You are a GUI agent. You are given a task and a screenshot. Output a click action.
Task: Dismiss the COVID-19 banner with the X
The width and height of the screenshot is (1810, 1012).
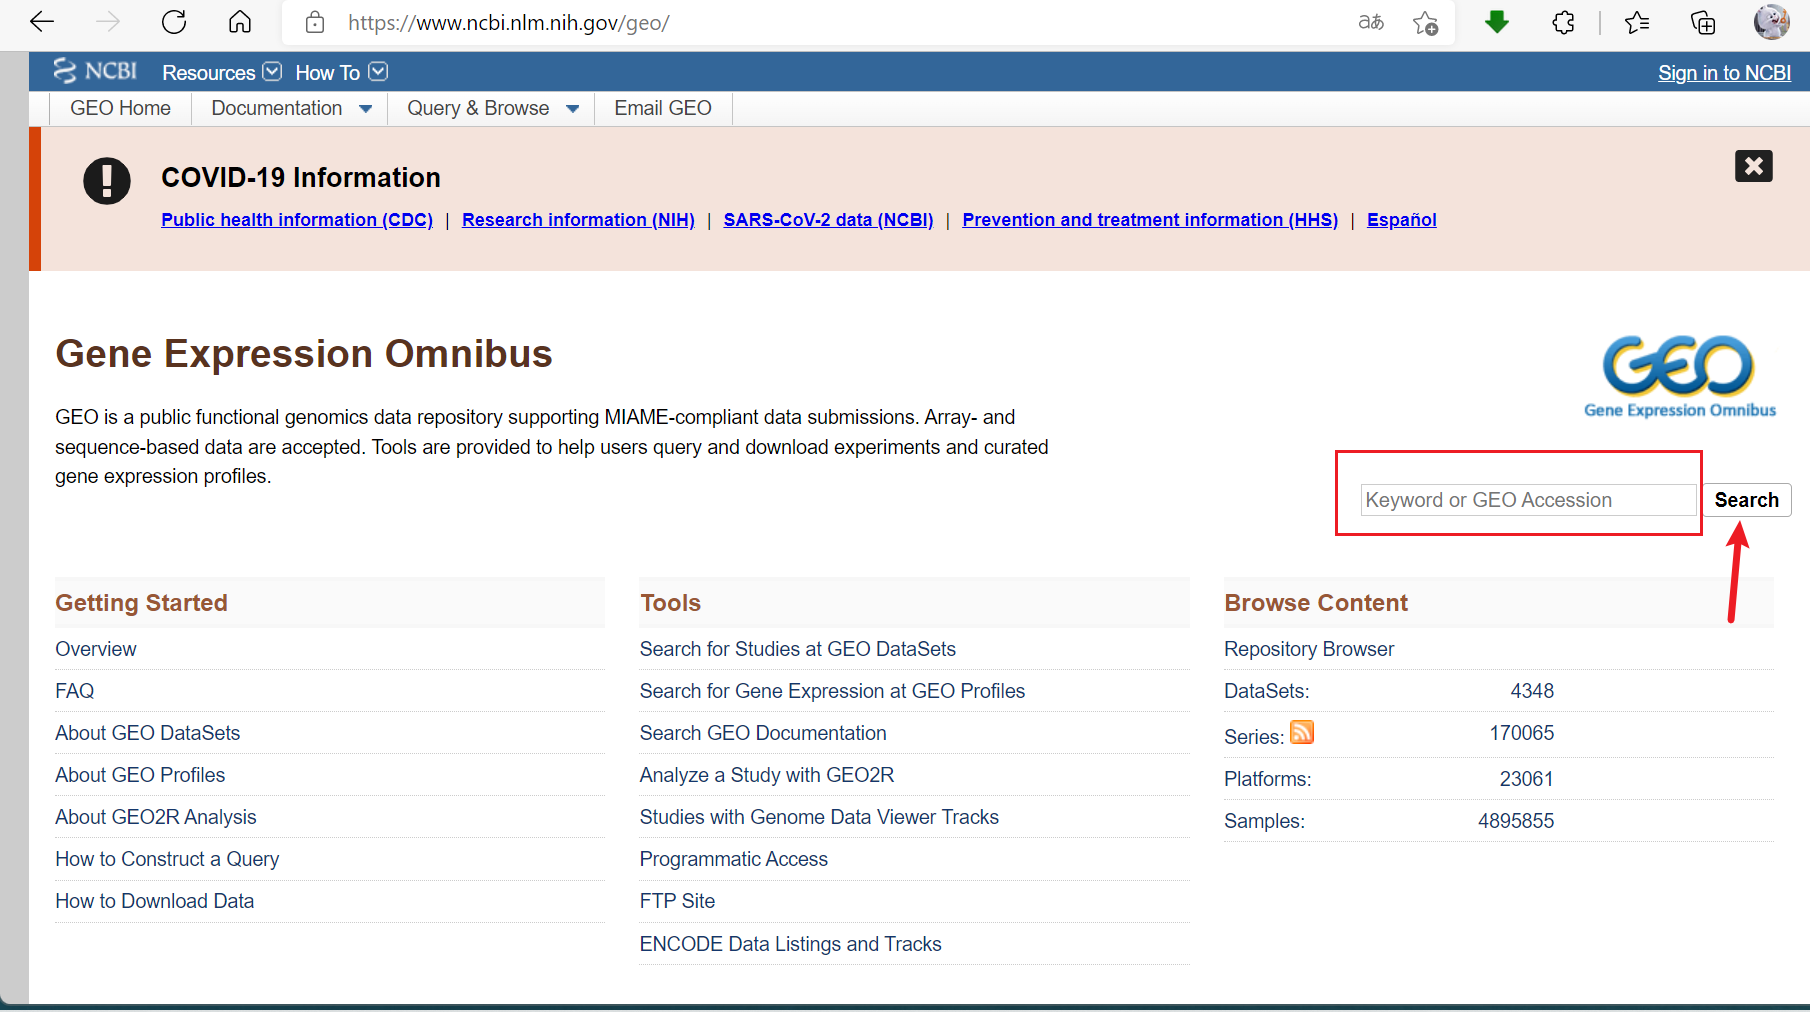point(1753,166)
